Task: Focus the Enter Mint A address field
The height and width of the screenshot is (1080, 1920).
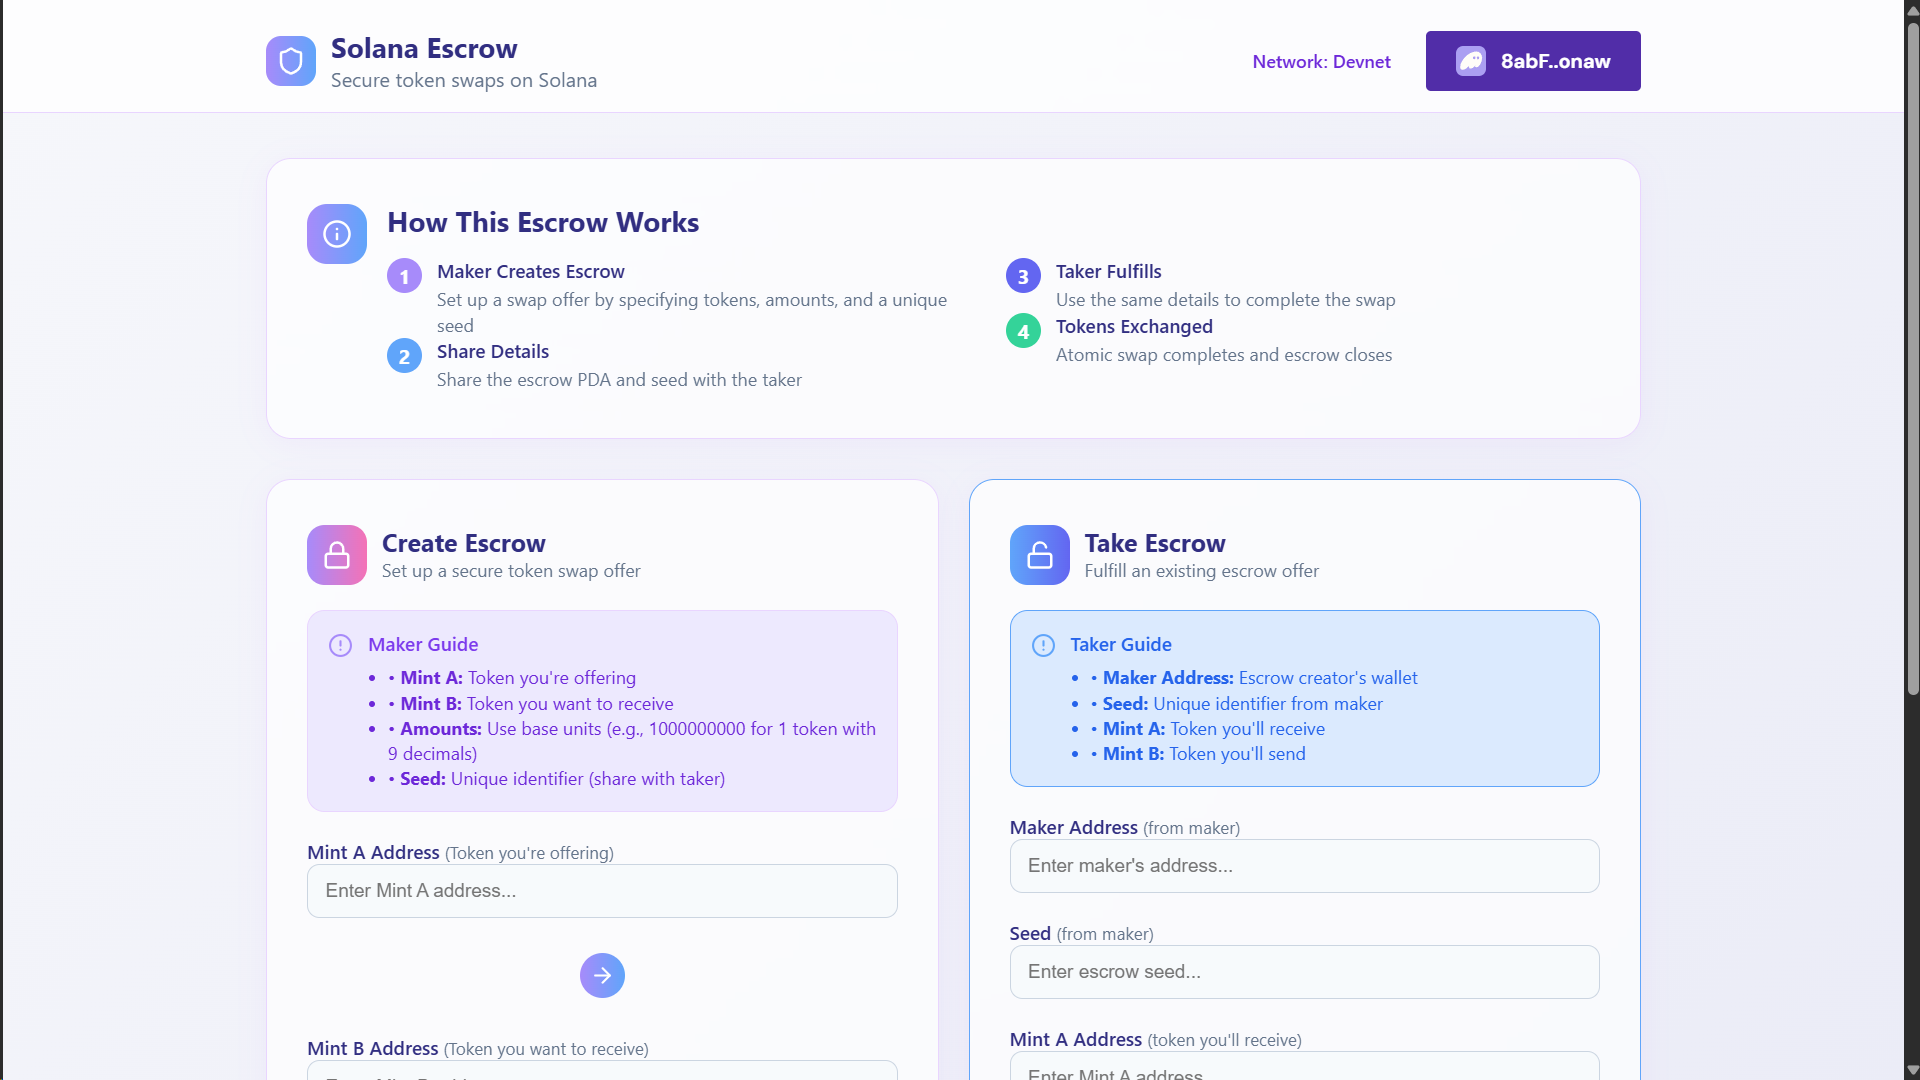Action: pyautogui.click(x=602, y=891)
